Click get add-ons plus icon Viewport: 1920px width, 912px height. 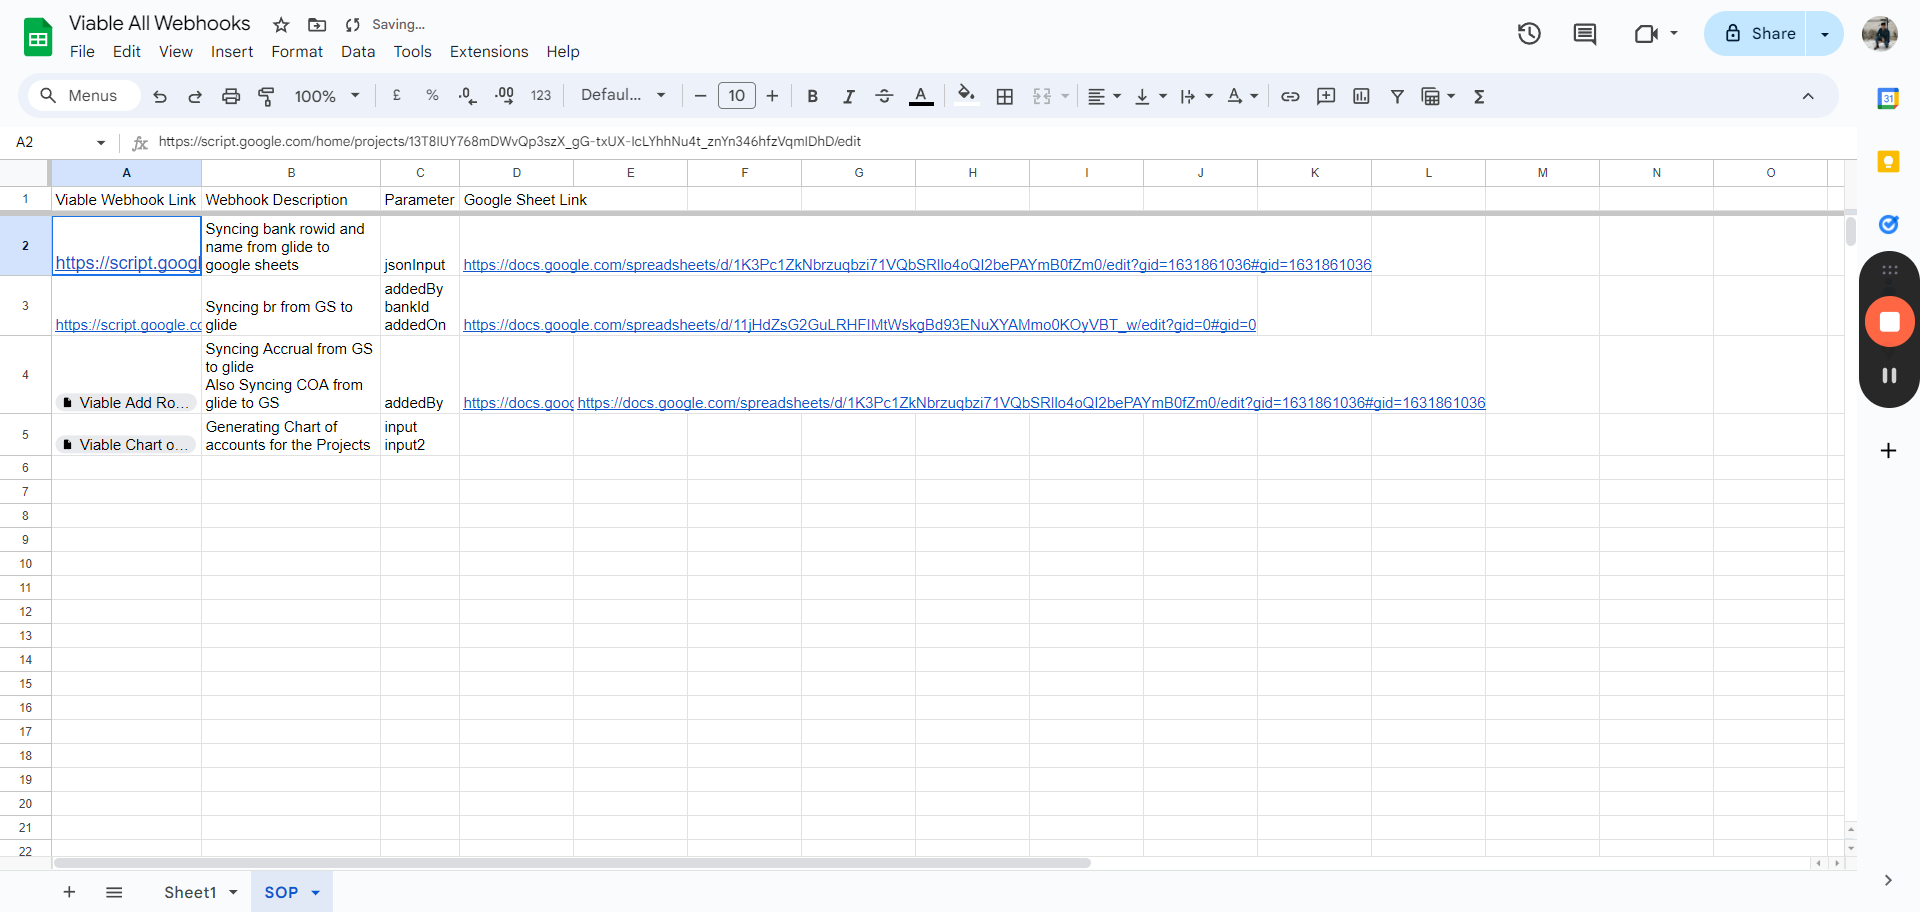coord(1888,451)
